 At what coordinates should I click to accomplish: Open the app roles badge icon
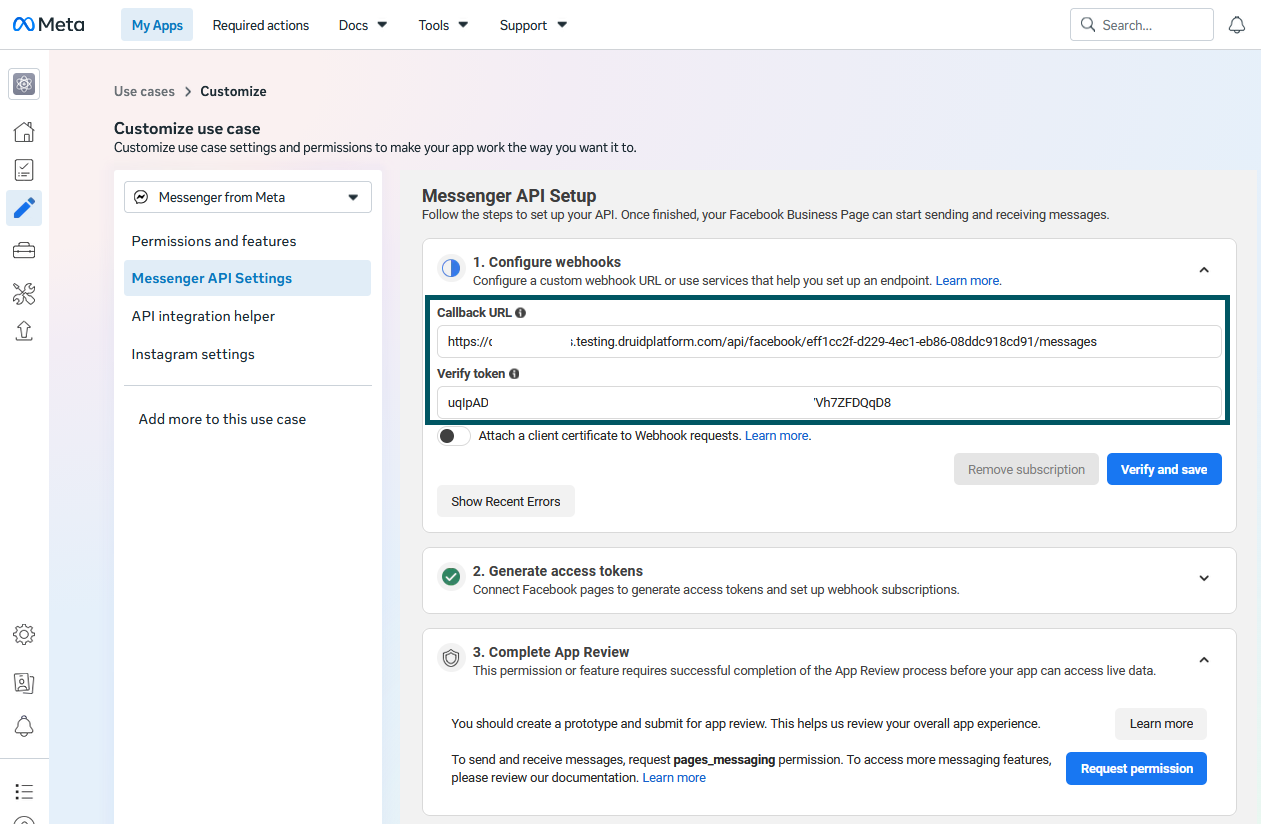click(x=24, y=683)
